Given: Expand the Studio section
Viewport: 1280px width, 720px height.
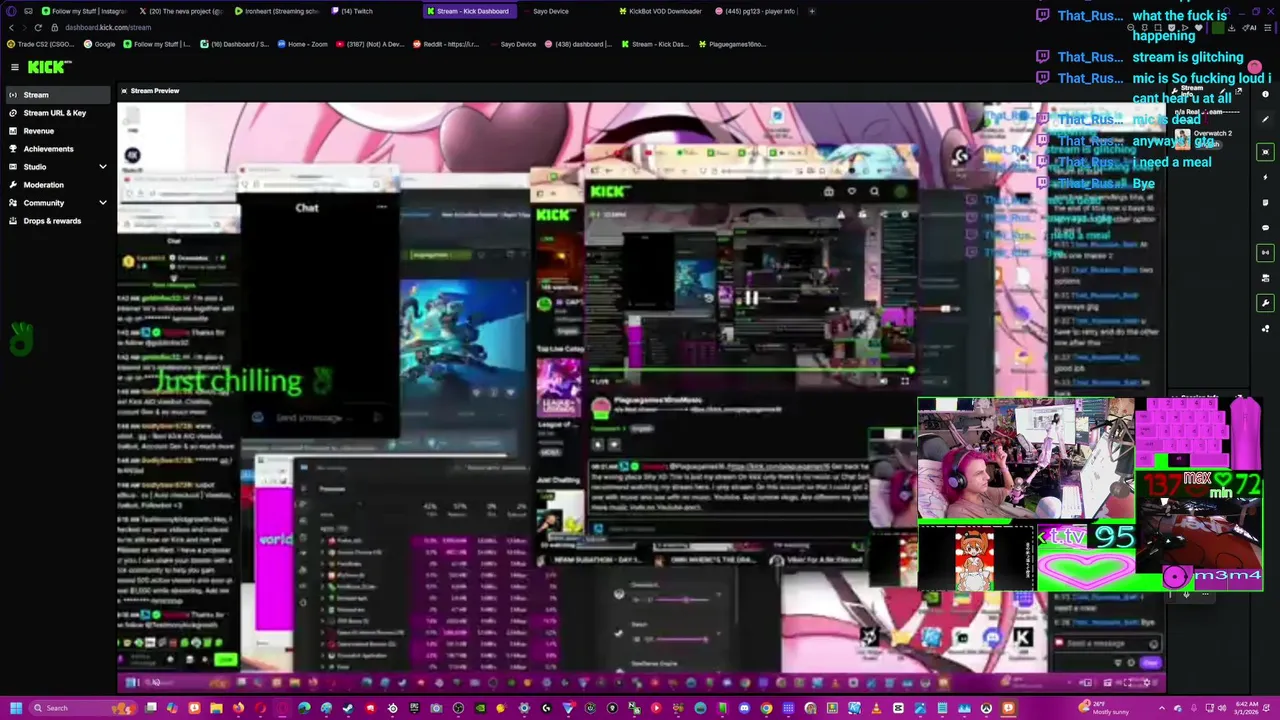Looking at the screenshot, I should coord(56,167).
